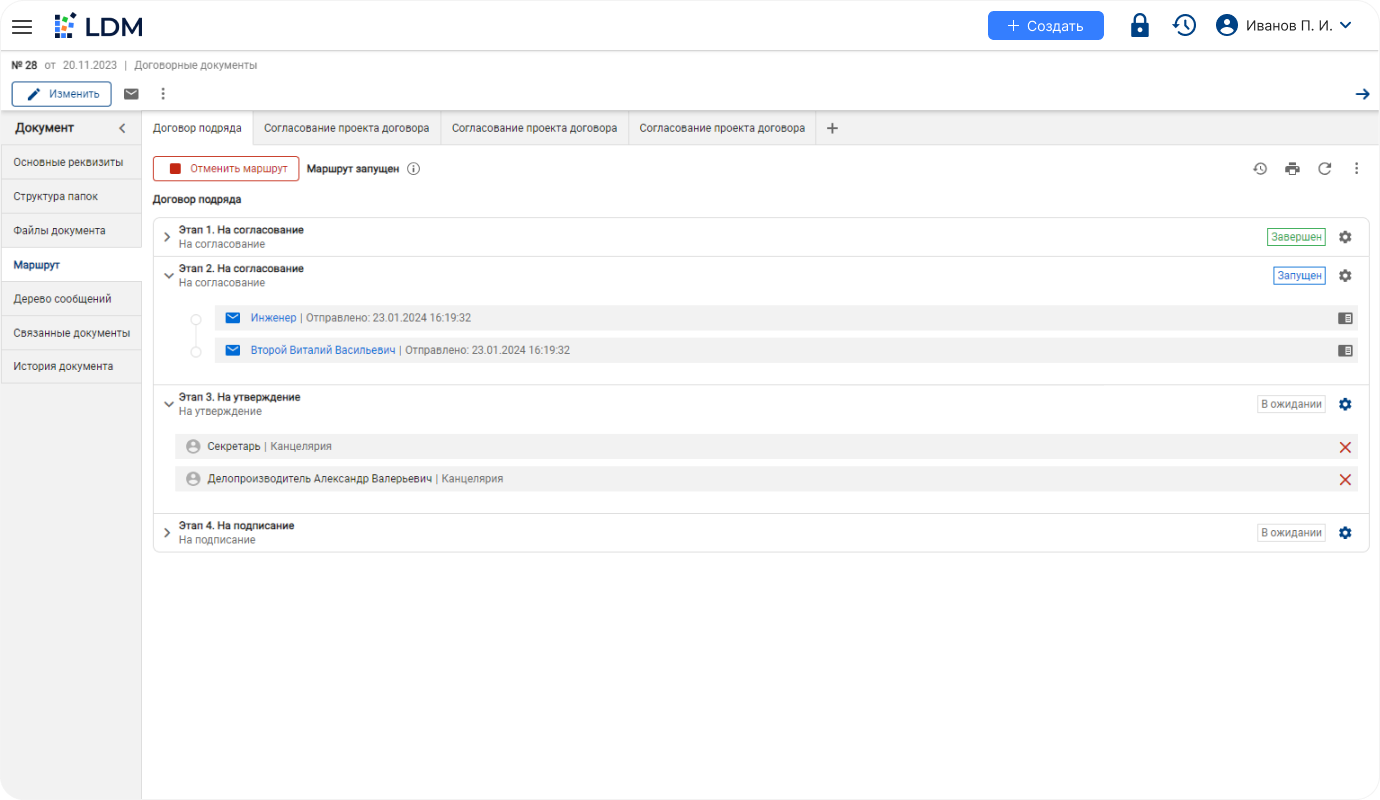1380x800 pixels.
Task: Show info icon beside Маршрут запущен
Action: [414, 169]
